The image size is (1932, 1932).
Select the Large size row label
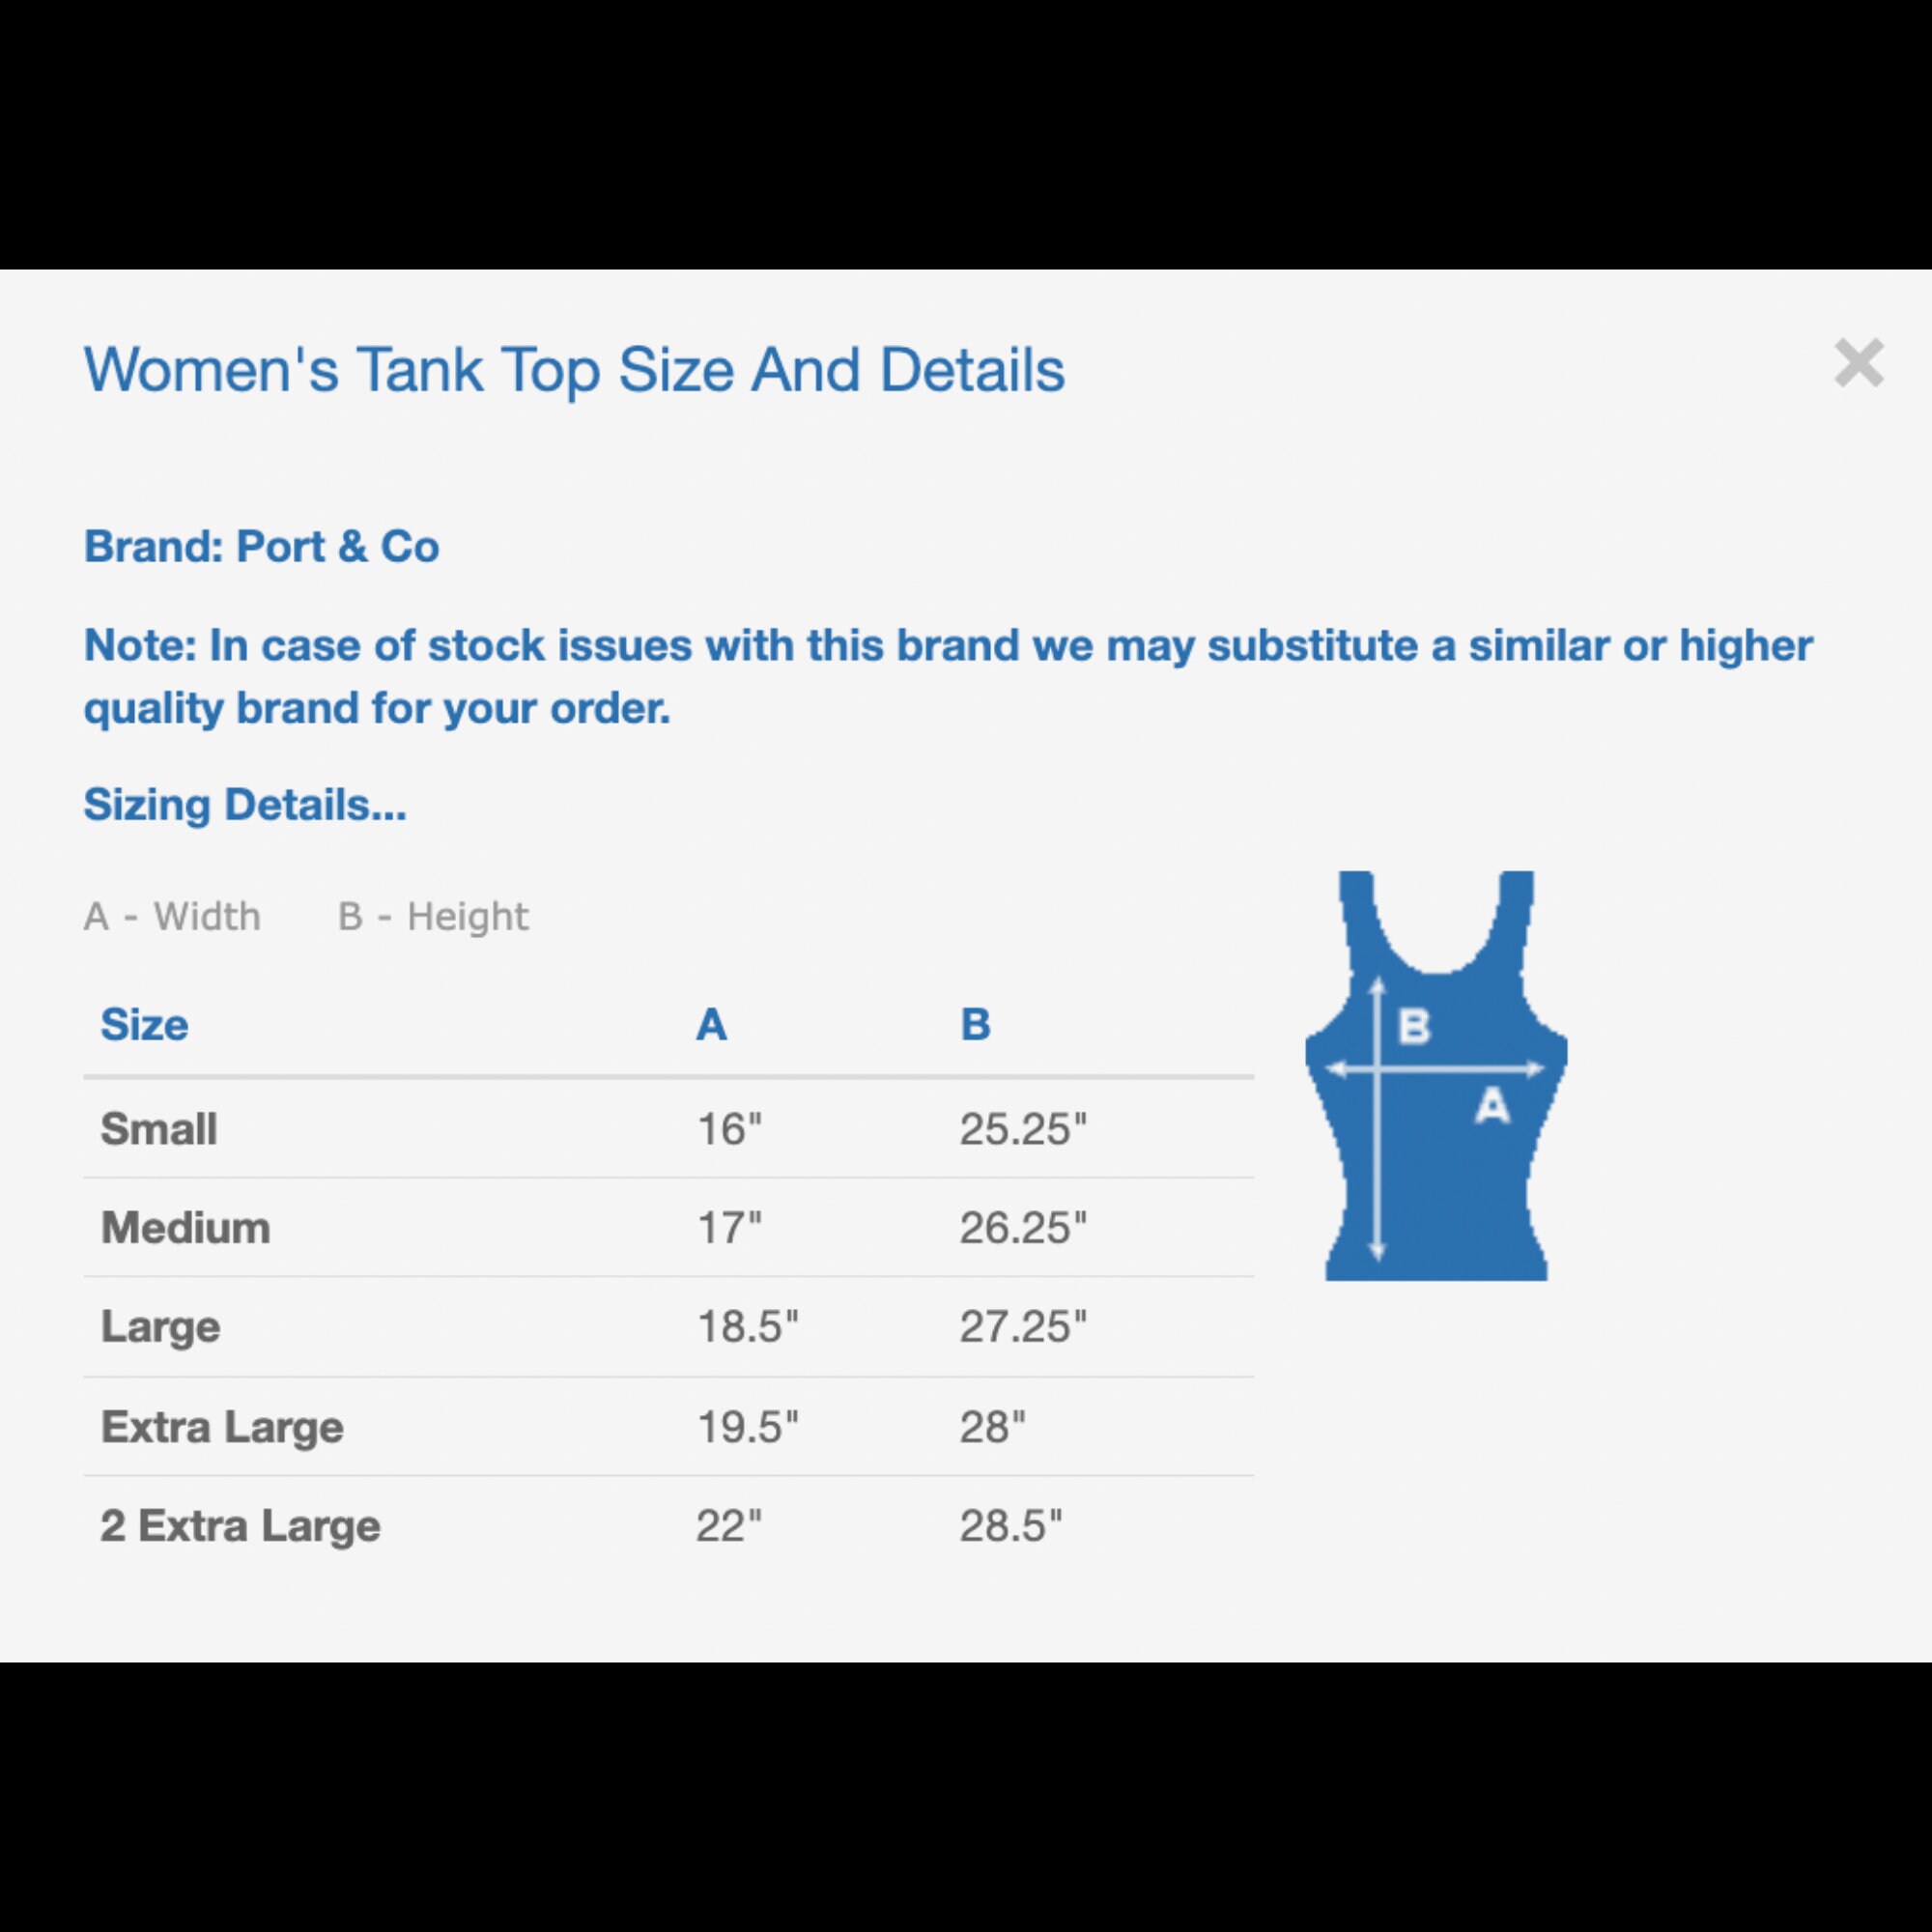160,1328
